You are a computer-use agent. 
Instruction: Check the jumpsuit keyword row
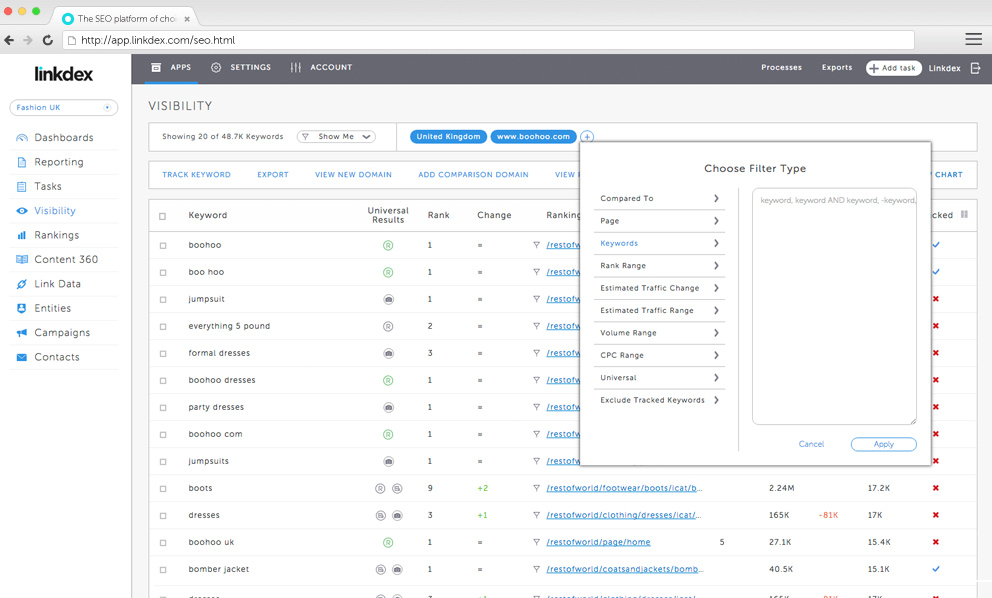(163, 299)
